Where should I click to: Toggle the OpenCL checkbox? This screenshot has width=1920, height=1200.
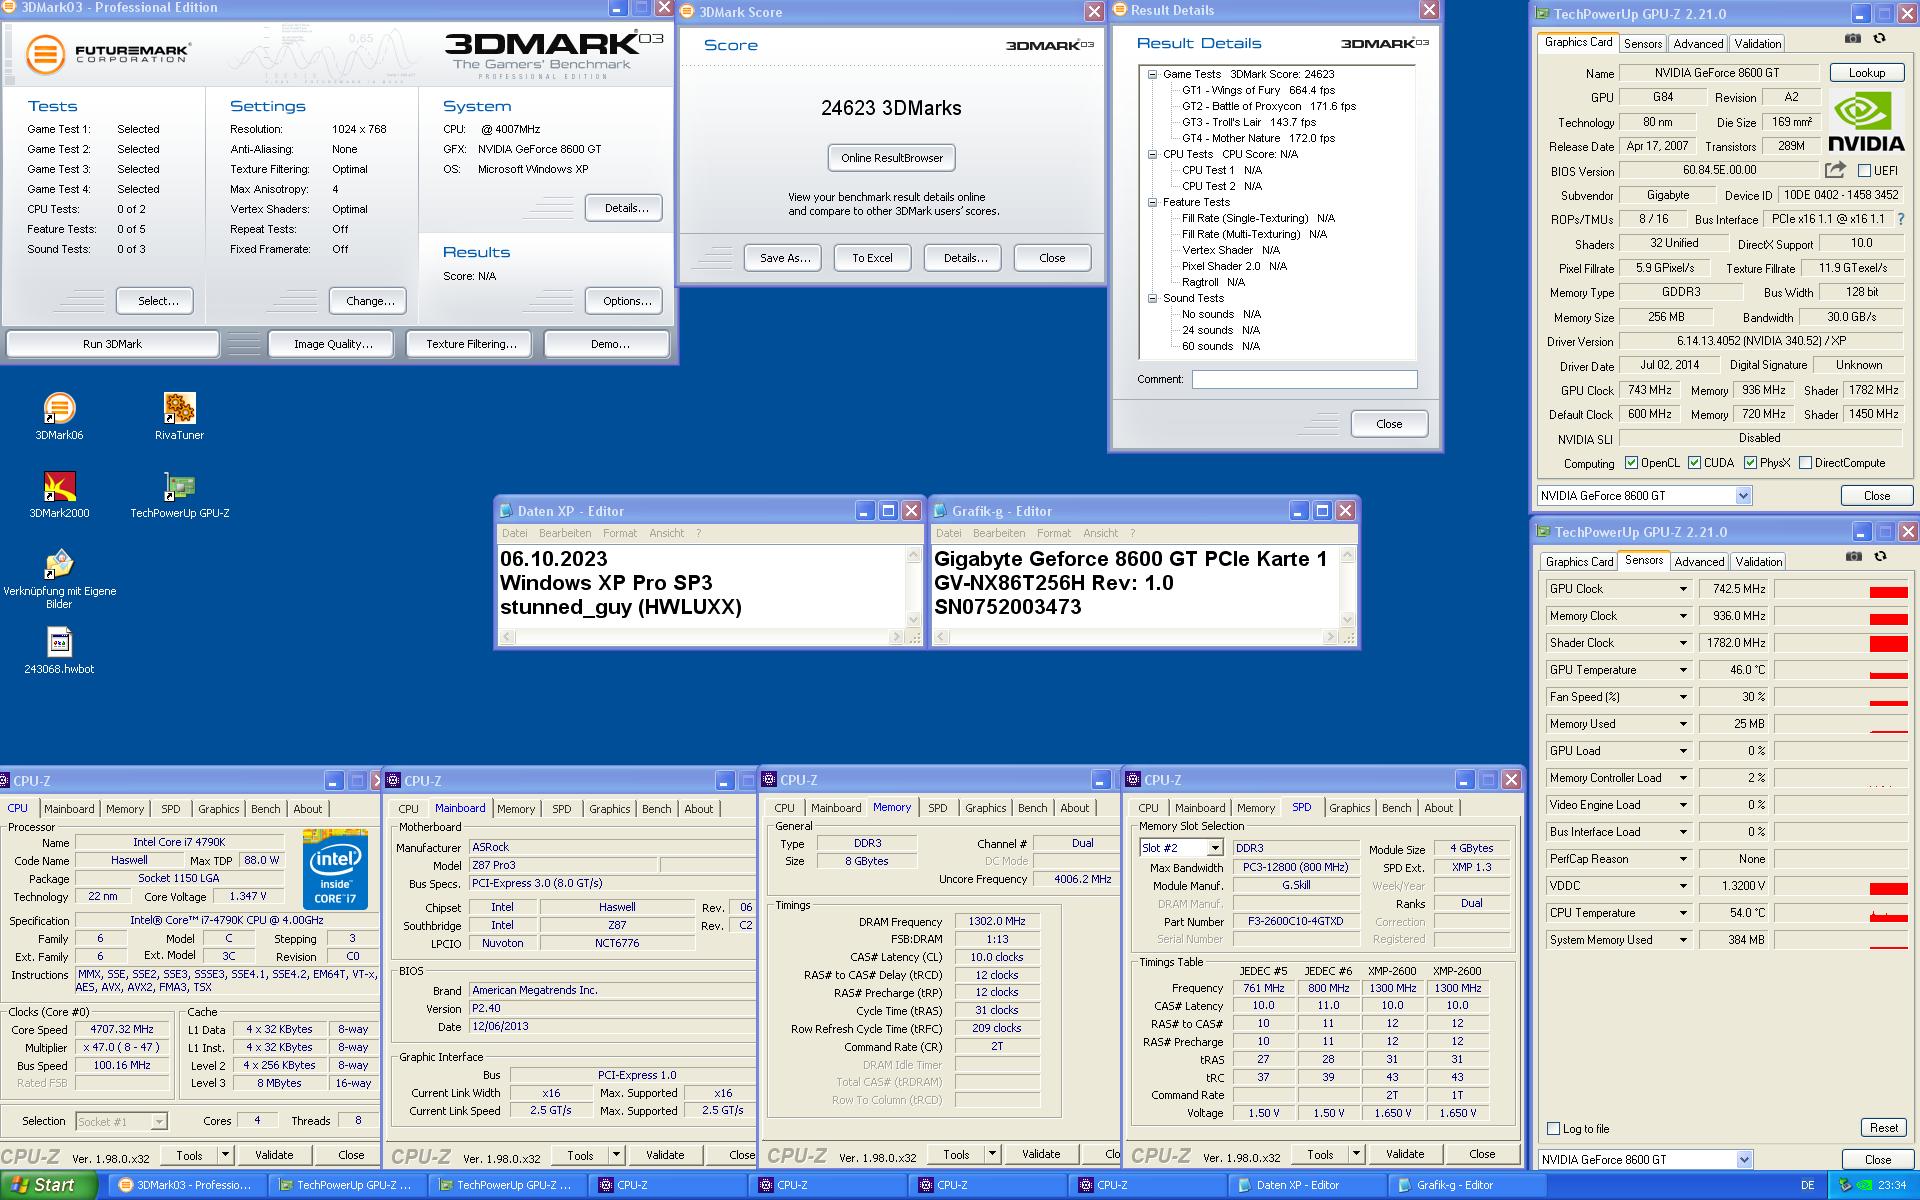(x=1631, y=463)
